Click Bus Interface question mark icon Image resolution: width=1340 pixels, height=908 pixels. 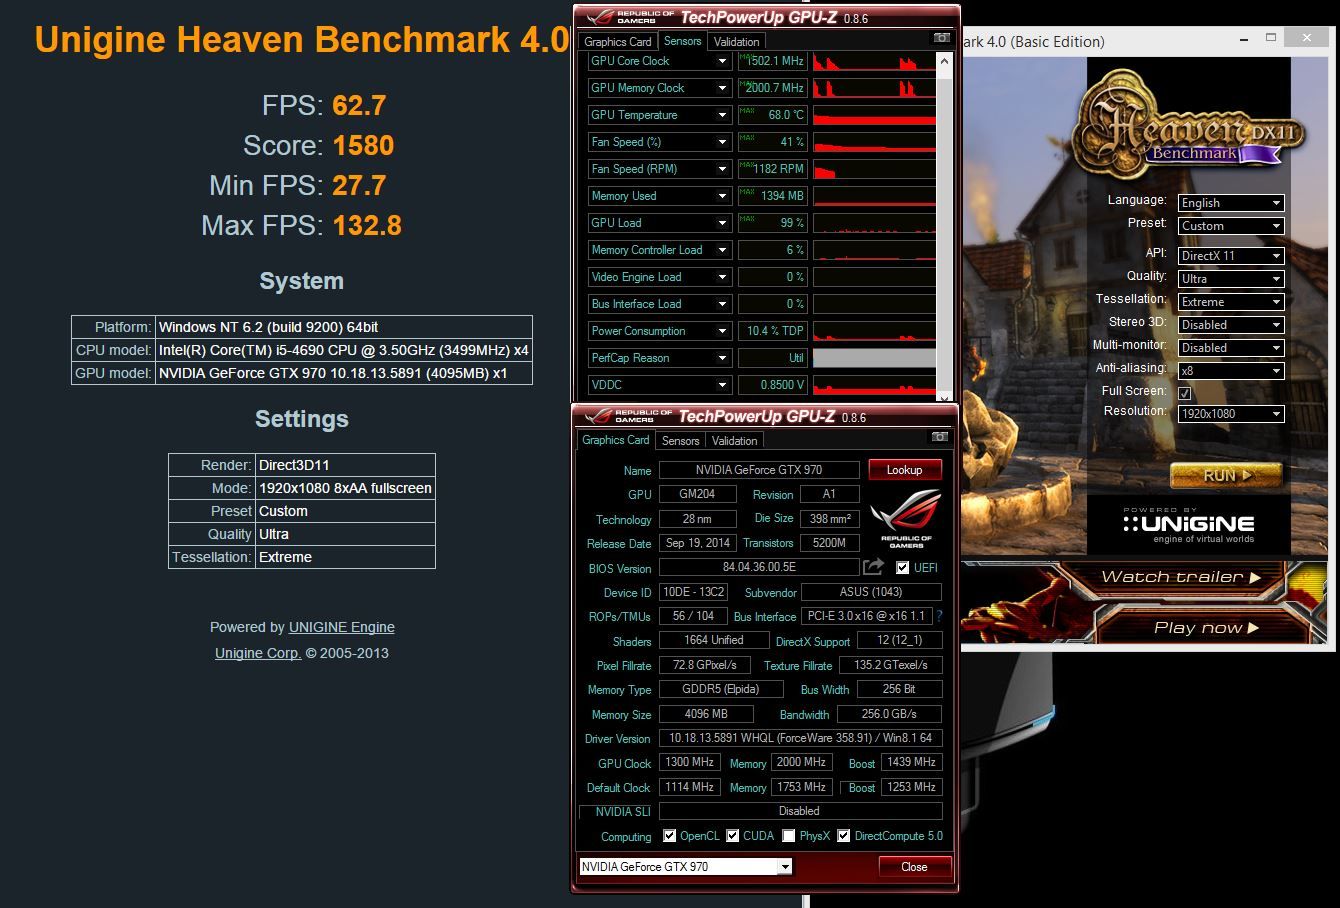(939, 616)
